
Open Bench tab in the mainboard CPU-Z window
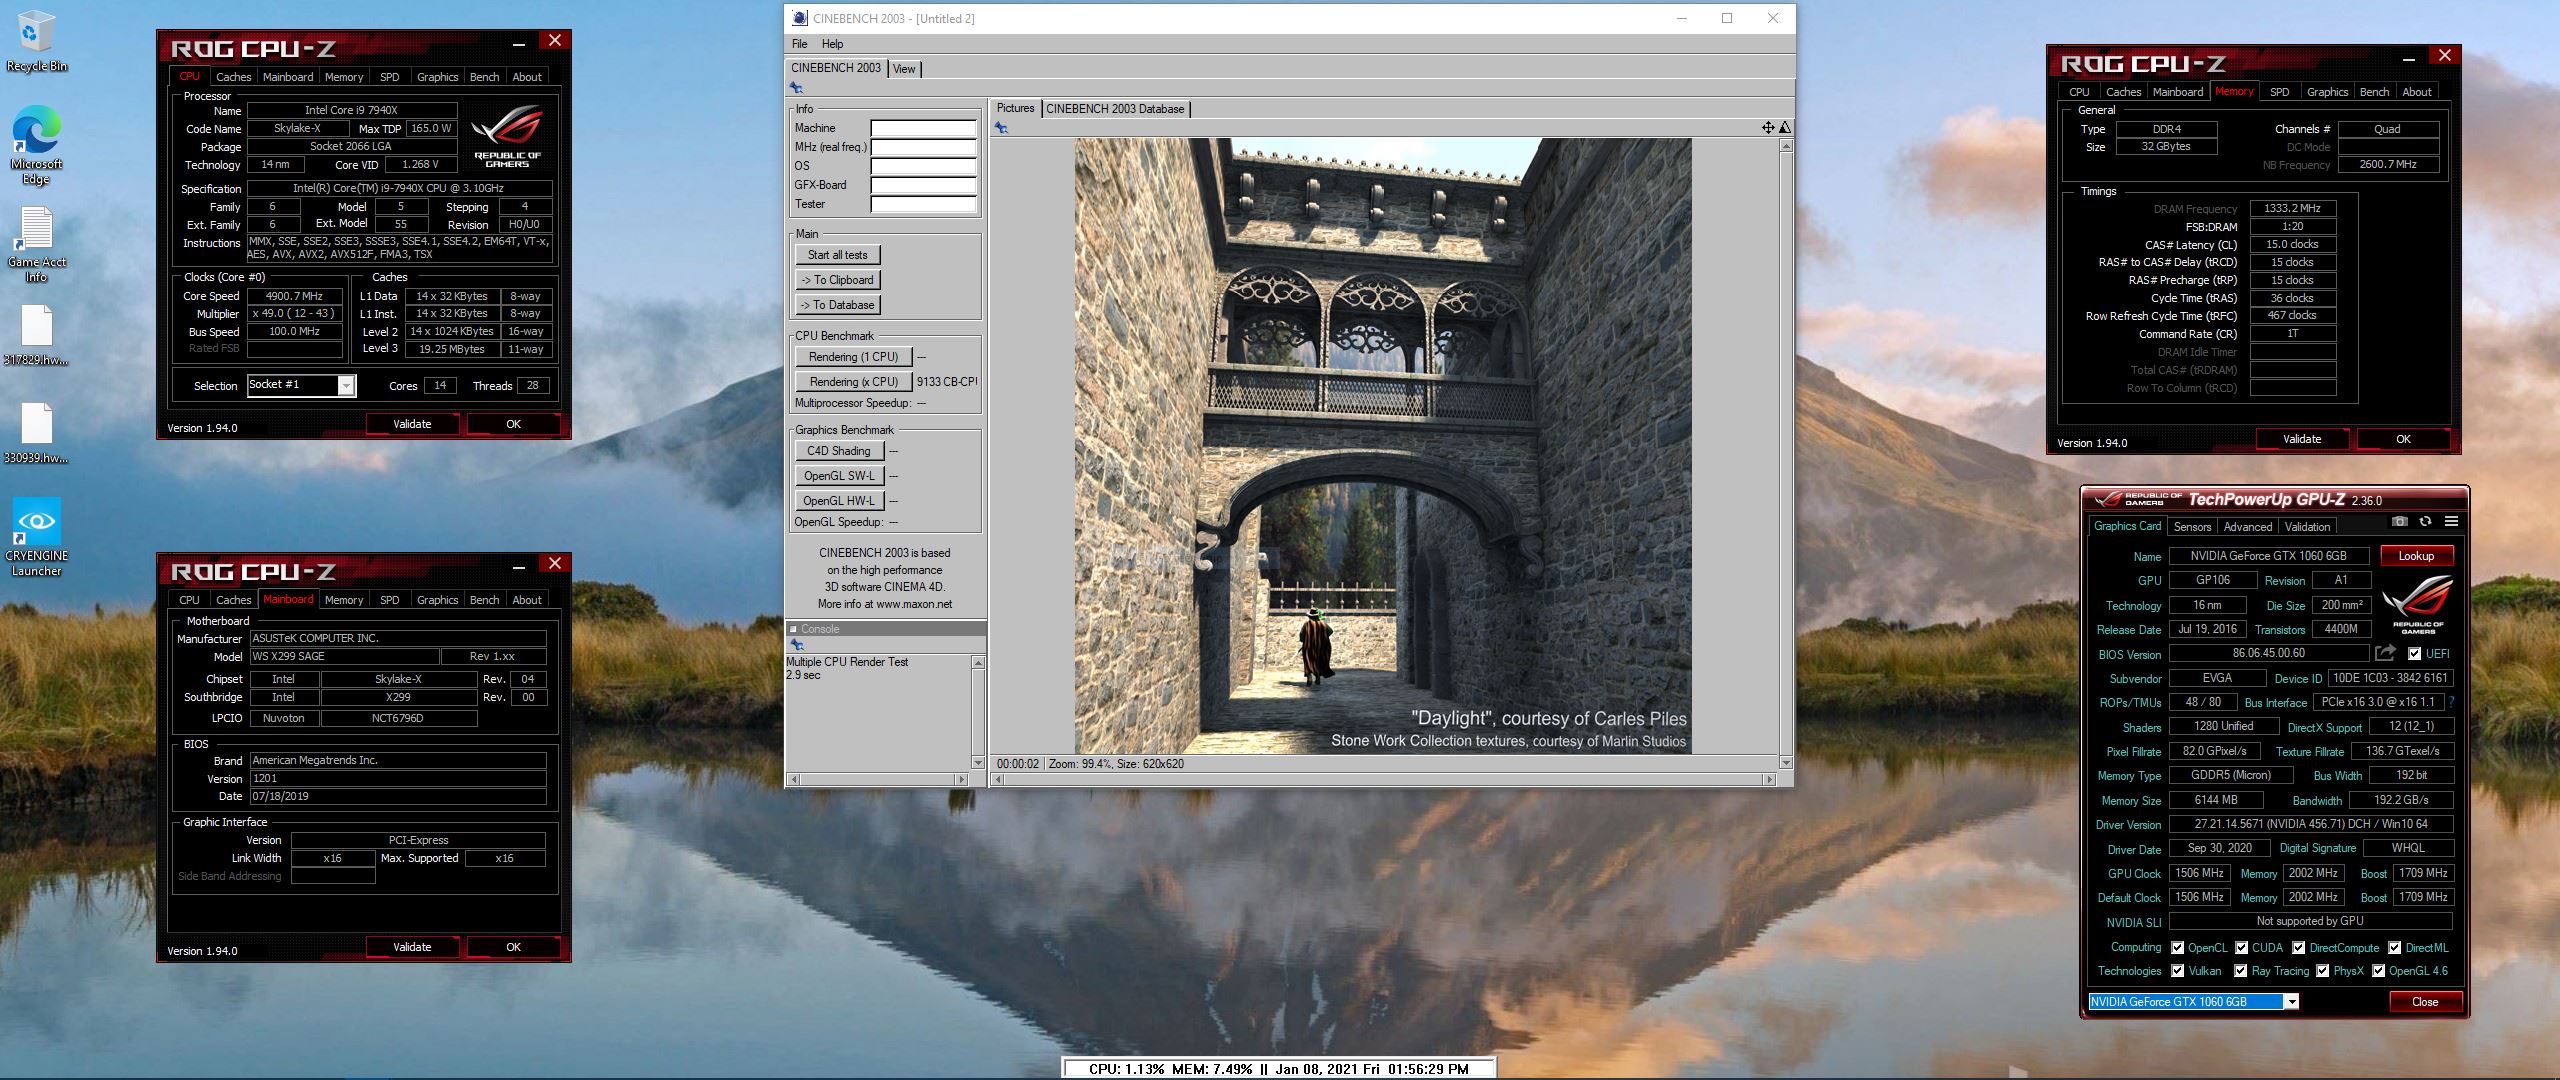click(x=484, y=600)
